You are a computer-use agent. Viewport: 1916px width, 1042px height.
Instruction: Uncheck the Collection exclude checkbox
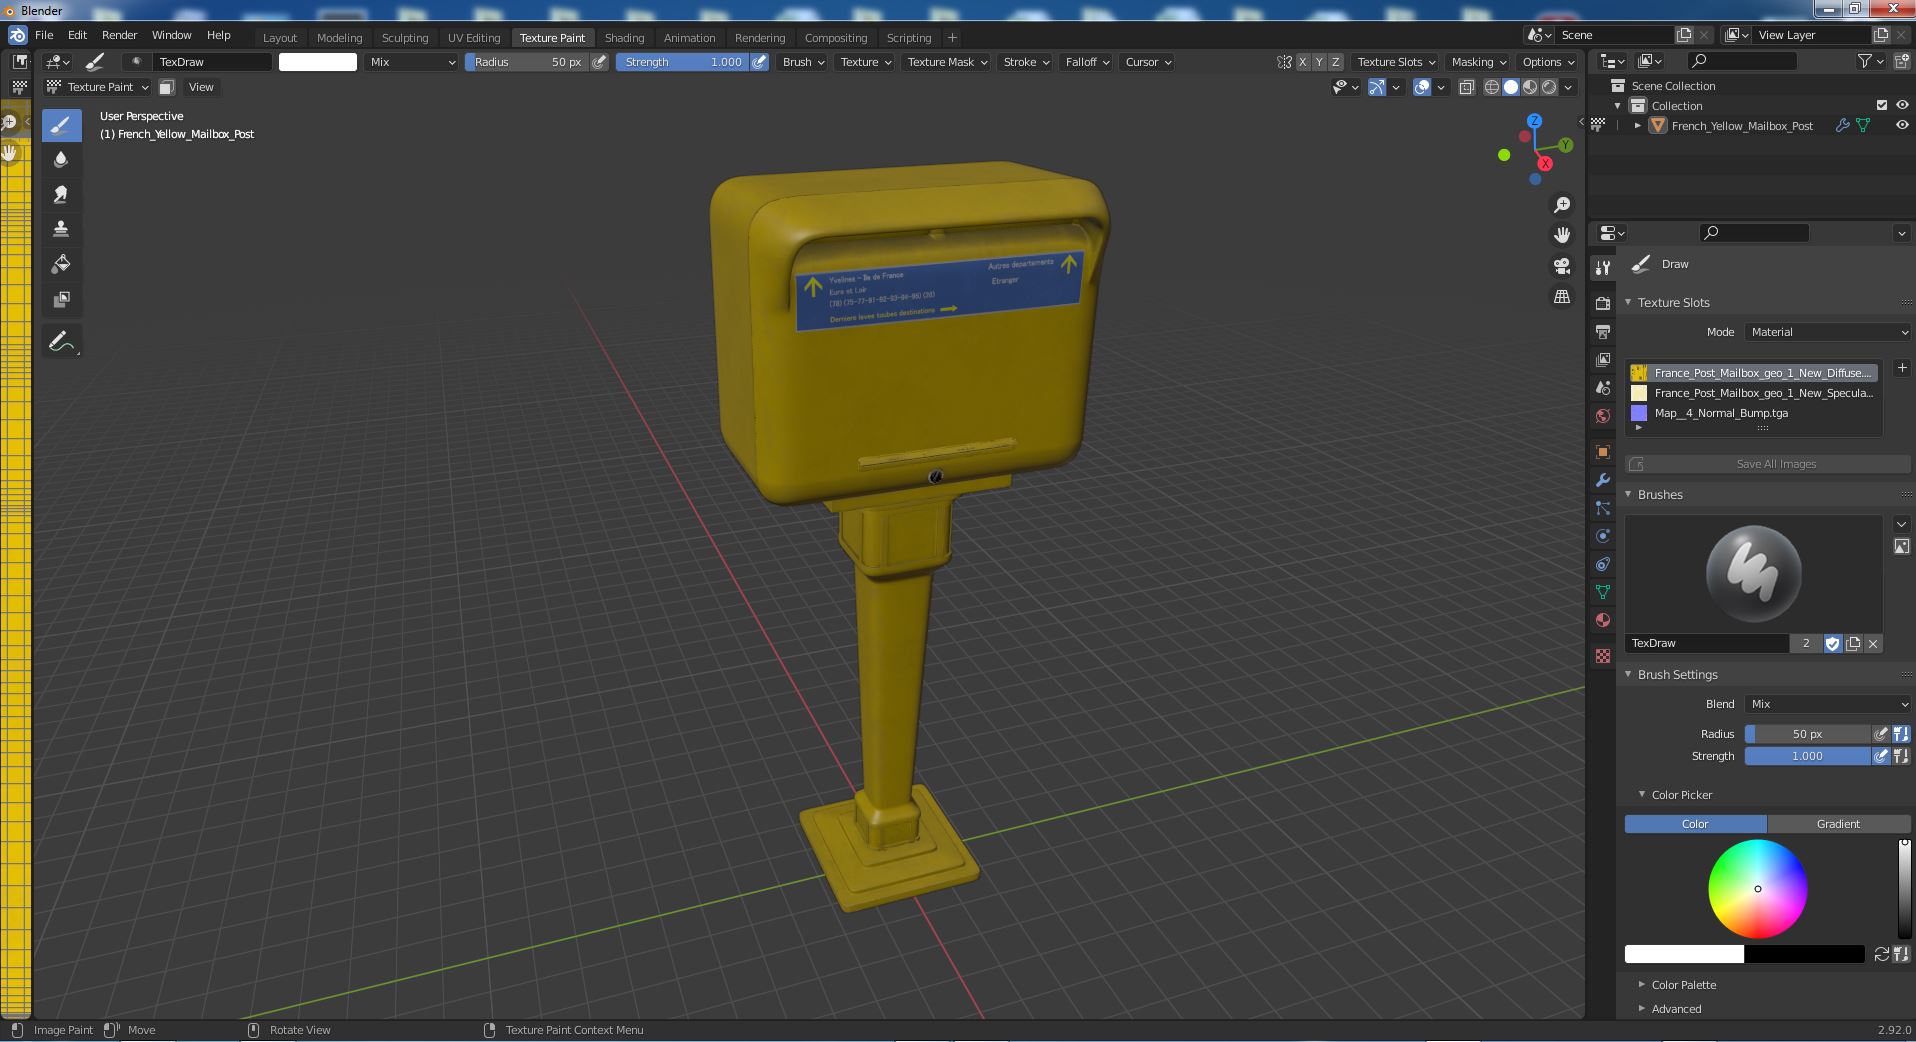tap(1881, 105)
